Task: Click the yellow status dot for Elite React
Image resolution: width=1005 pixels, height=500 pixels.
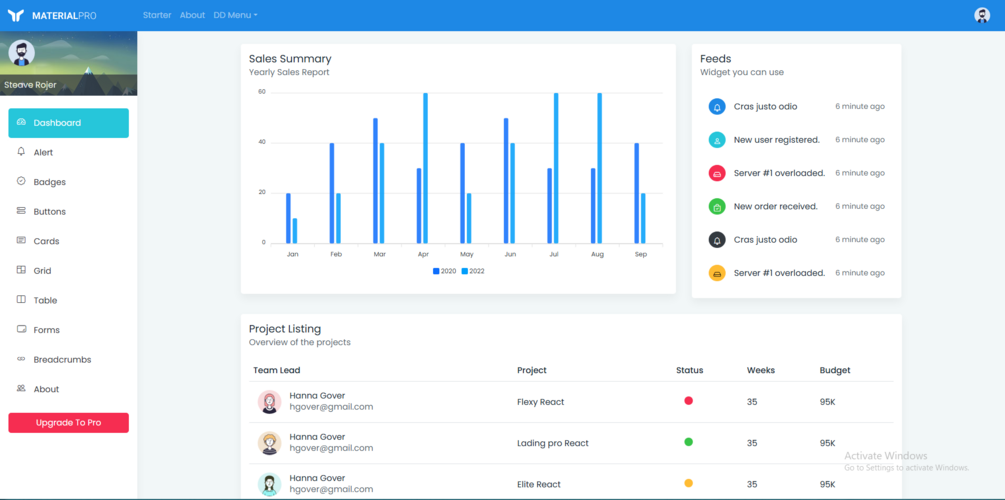Action: (x=688, y=483)
